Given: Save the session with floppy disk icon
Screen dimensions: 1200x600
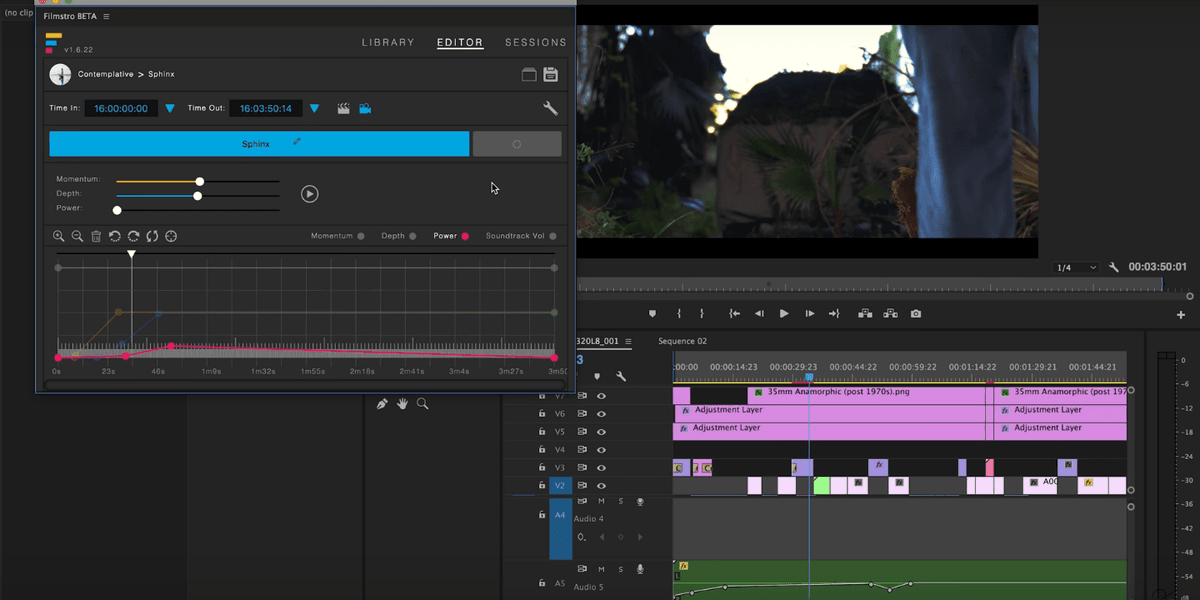Looking at the screenshot, I should 550,75.
